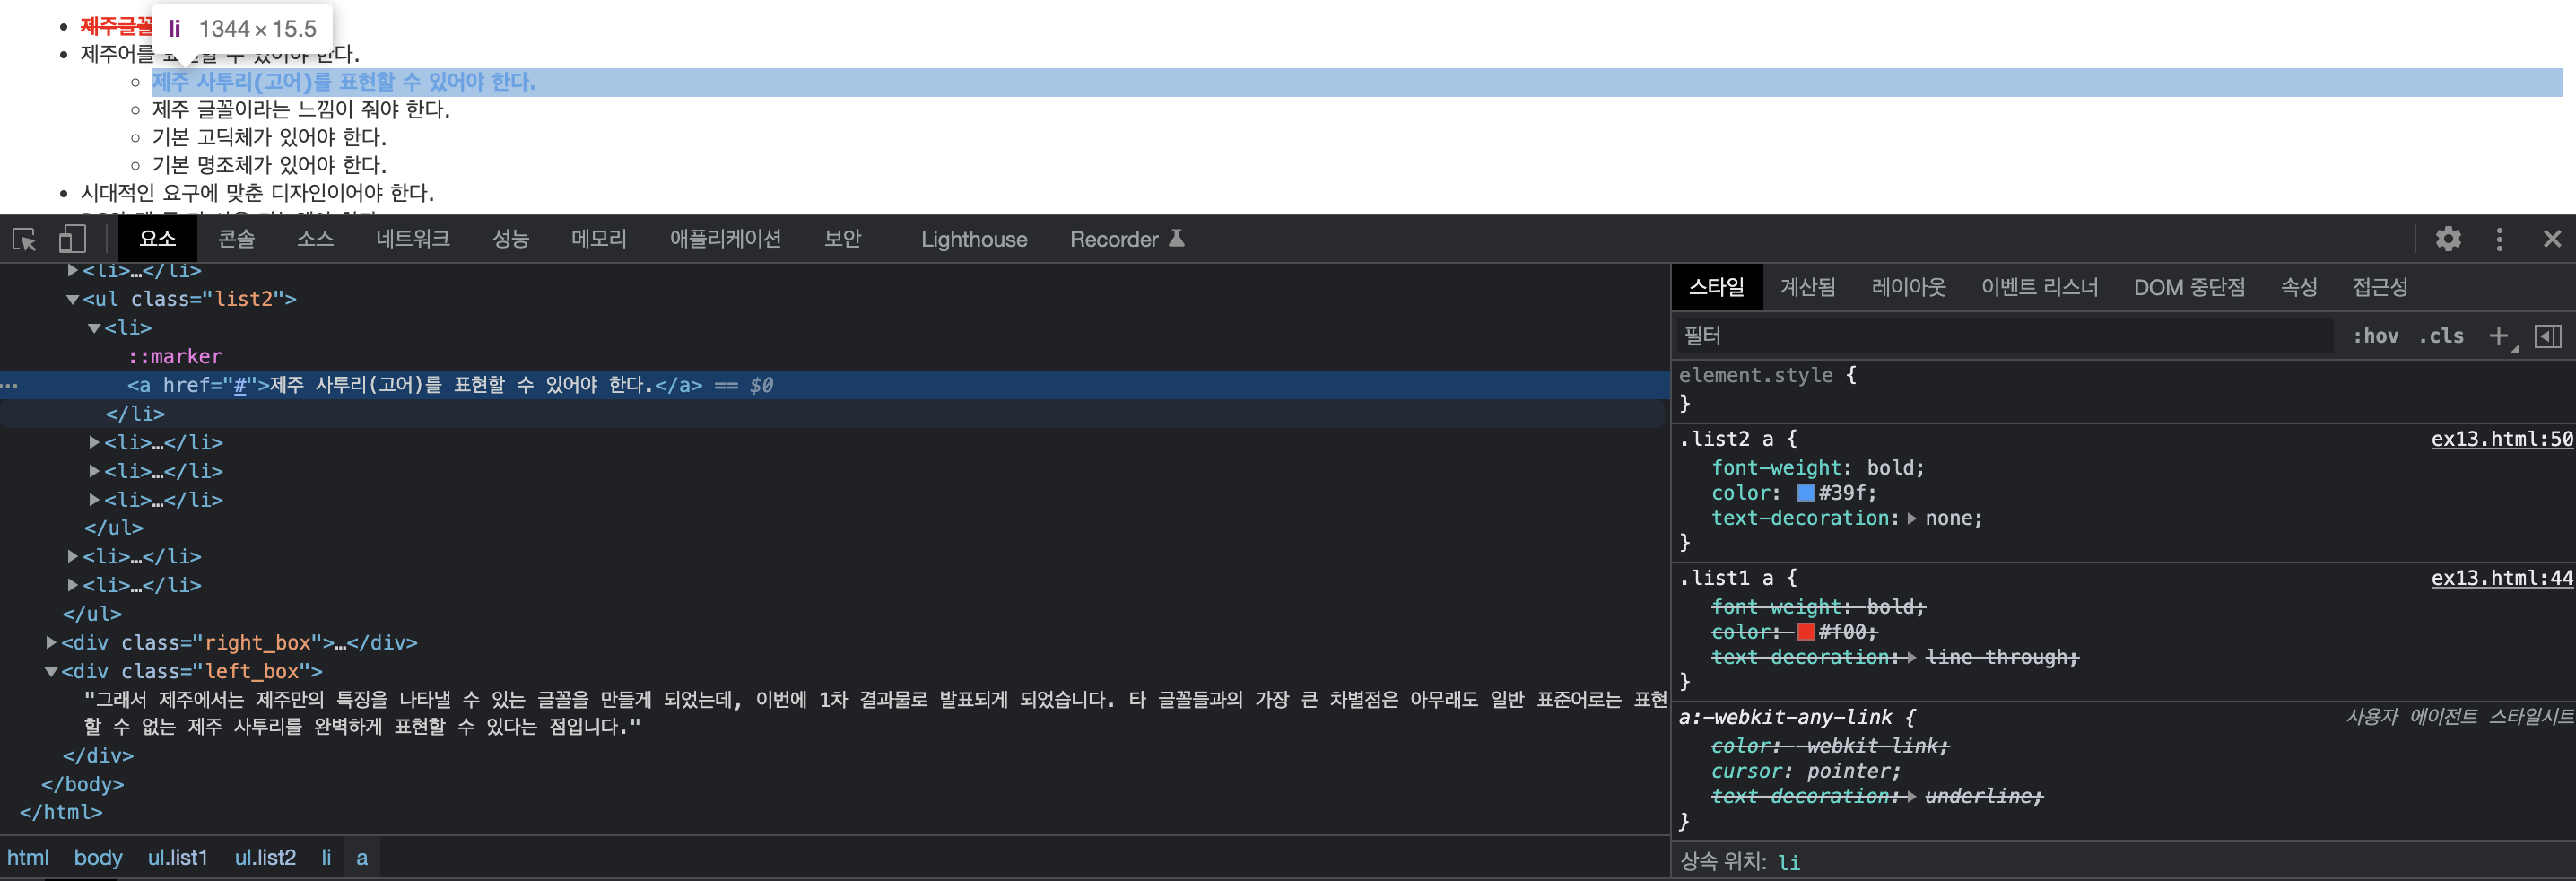
Task: Open the 속성 tab
Action: (2298, 287)
